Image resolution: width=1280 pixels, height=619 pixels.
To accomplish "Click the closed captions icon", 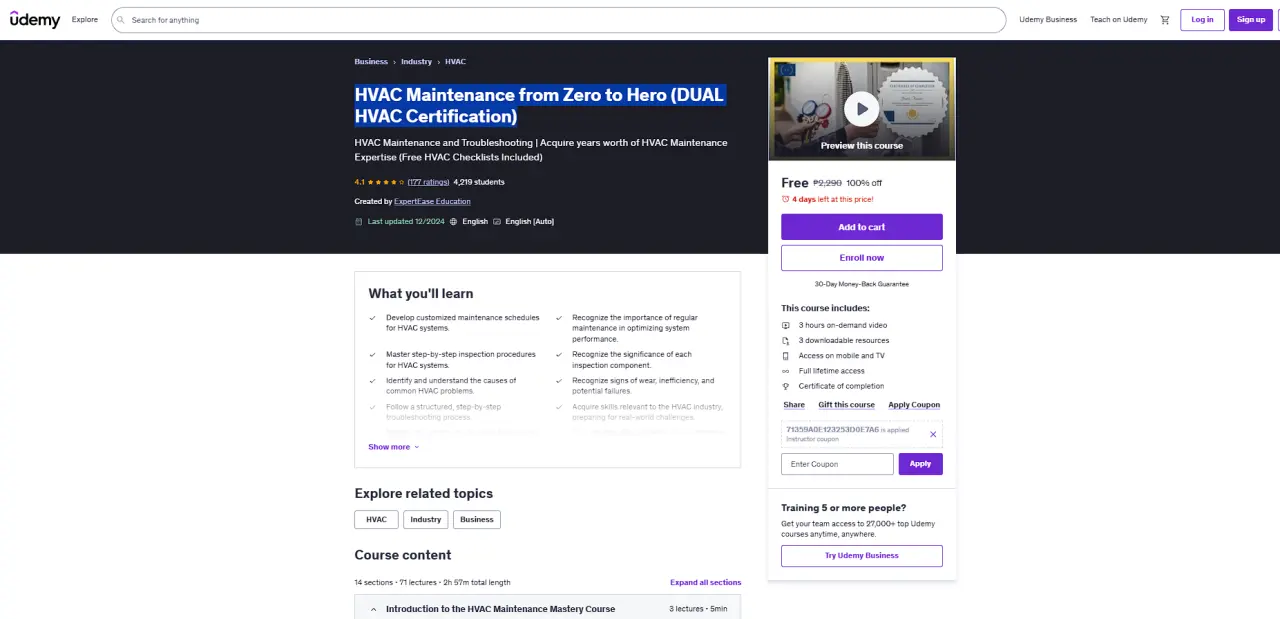I will [497, 221].
